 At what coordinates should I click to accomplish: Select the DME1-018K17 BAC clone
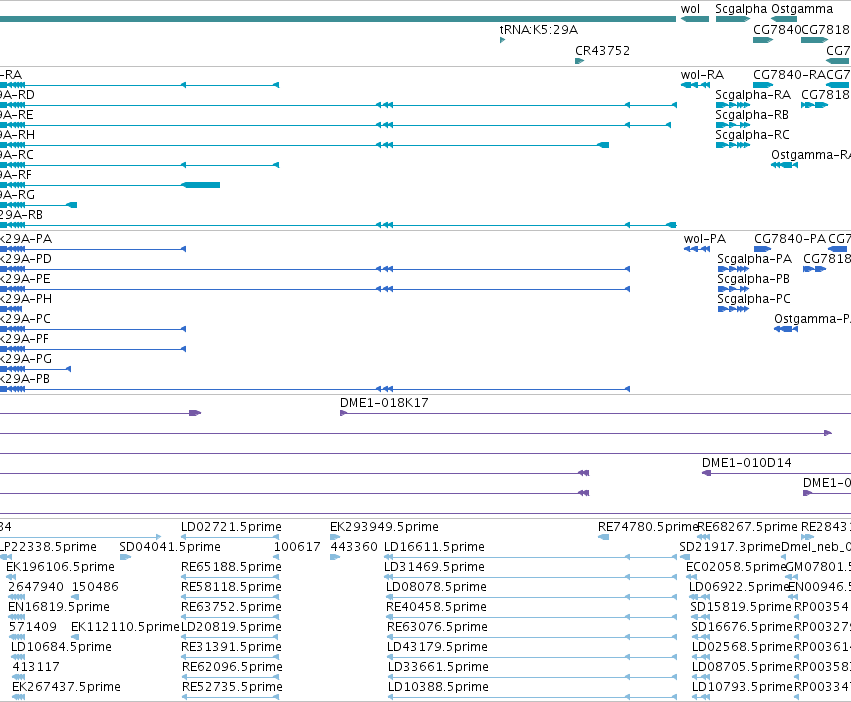(595, 413)
